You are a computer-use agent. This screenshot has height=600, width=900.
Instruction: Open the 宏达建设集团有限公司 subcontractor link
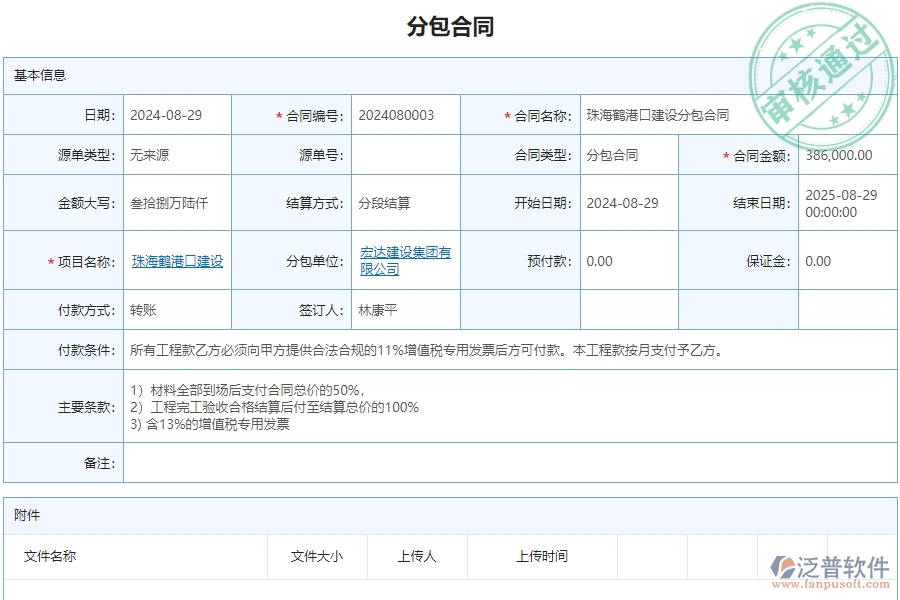405,260
